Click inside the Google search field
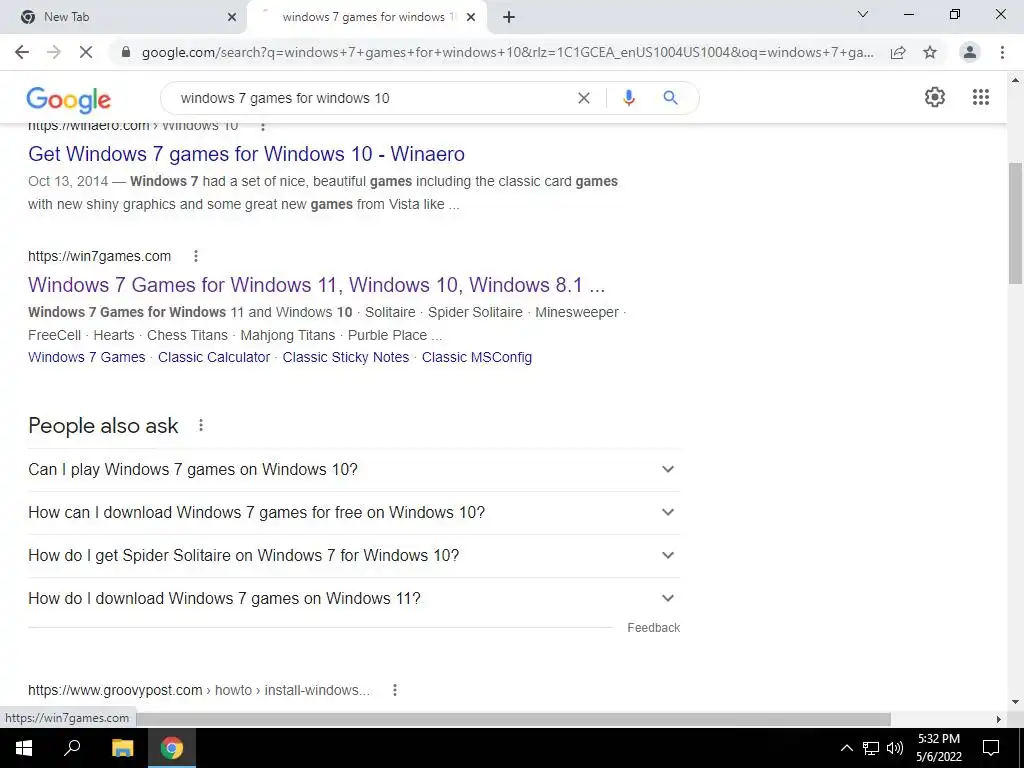 372,98
